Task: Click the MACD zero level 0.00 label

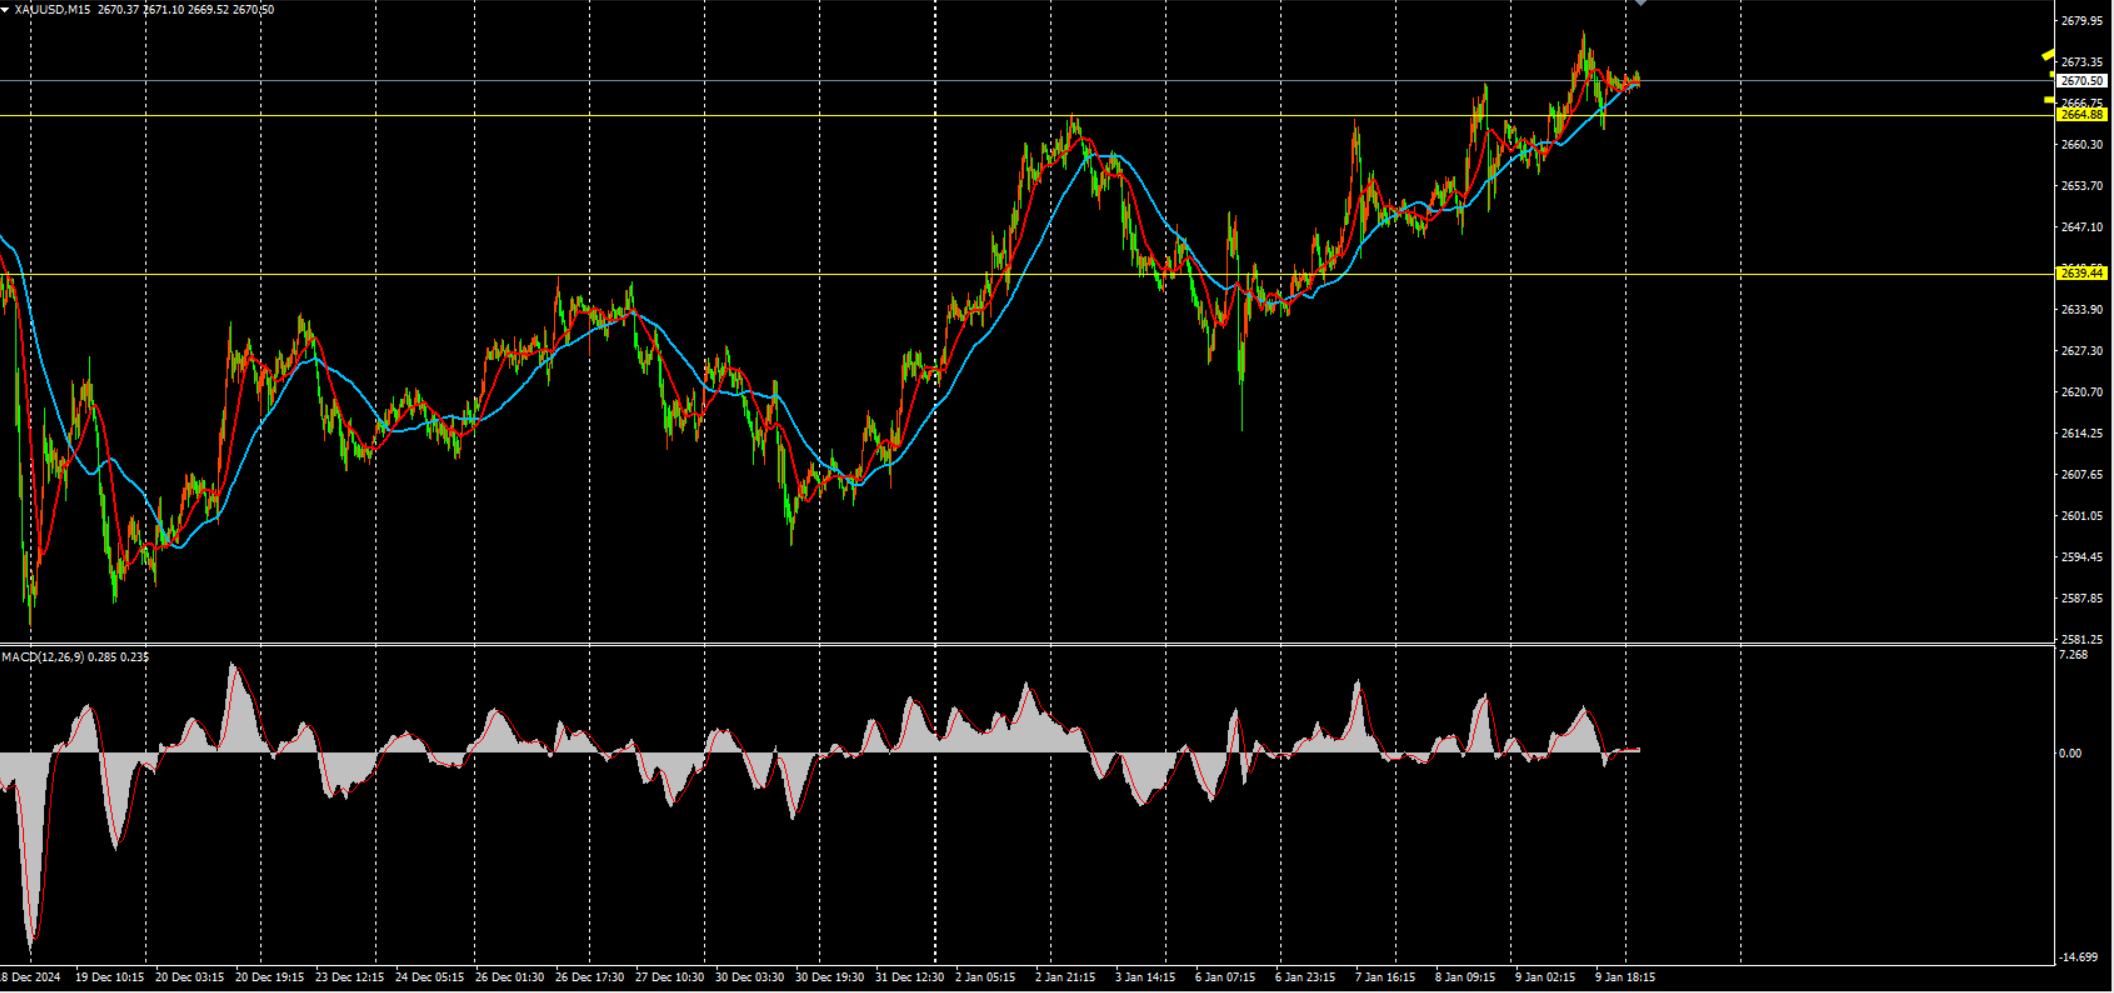Action: point(2070,754)
